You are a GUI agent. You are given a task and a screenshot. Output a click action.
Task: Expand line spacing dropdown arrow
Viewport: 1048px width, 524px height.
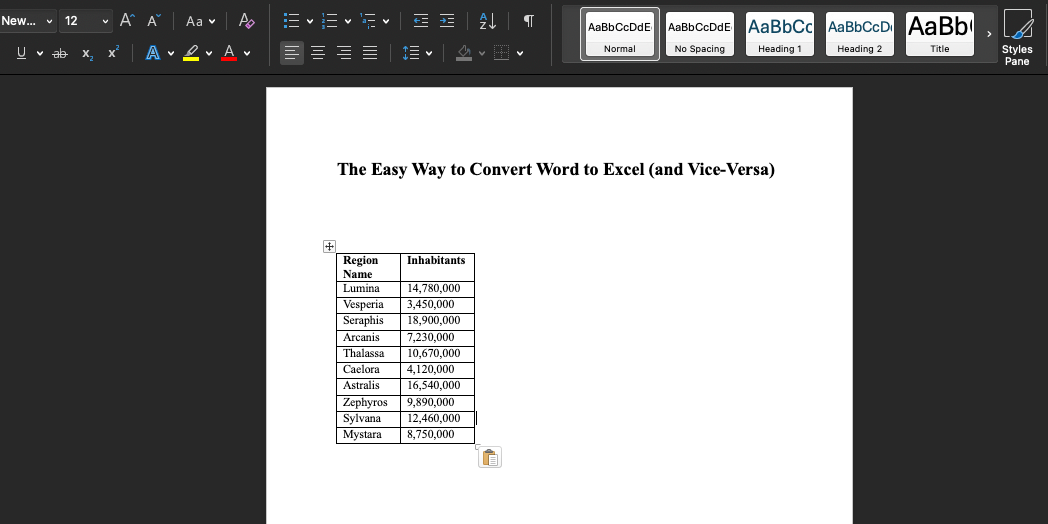pyautogui.click(x=428, y=53)
